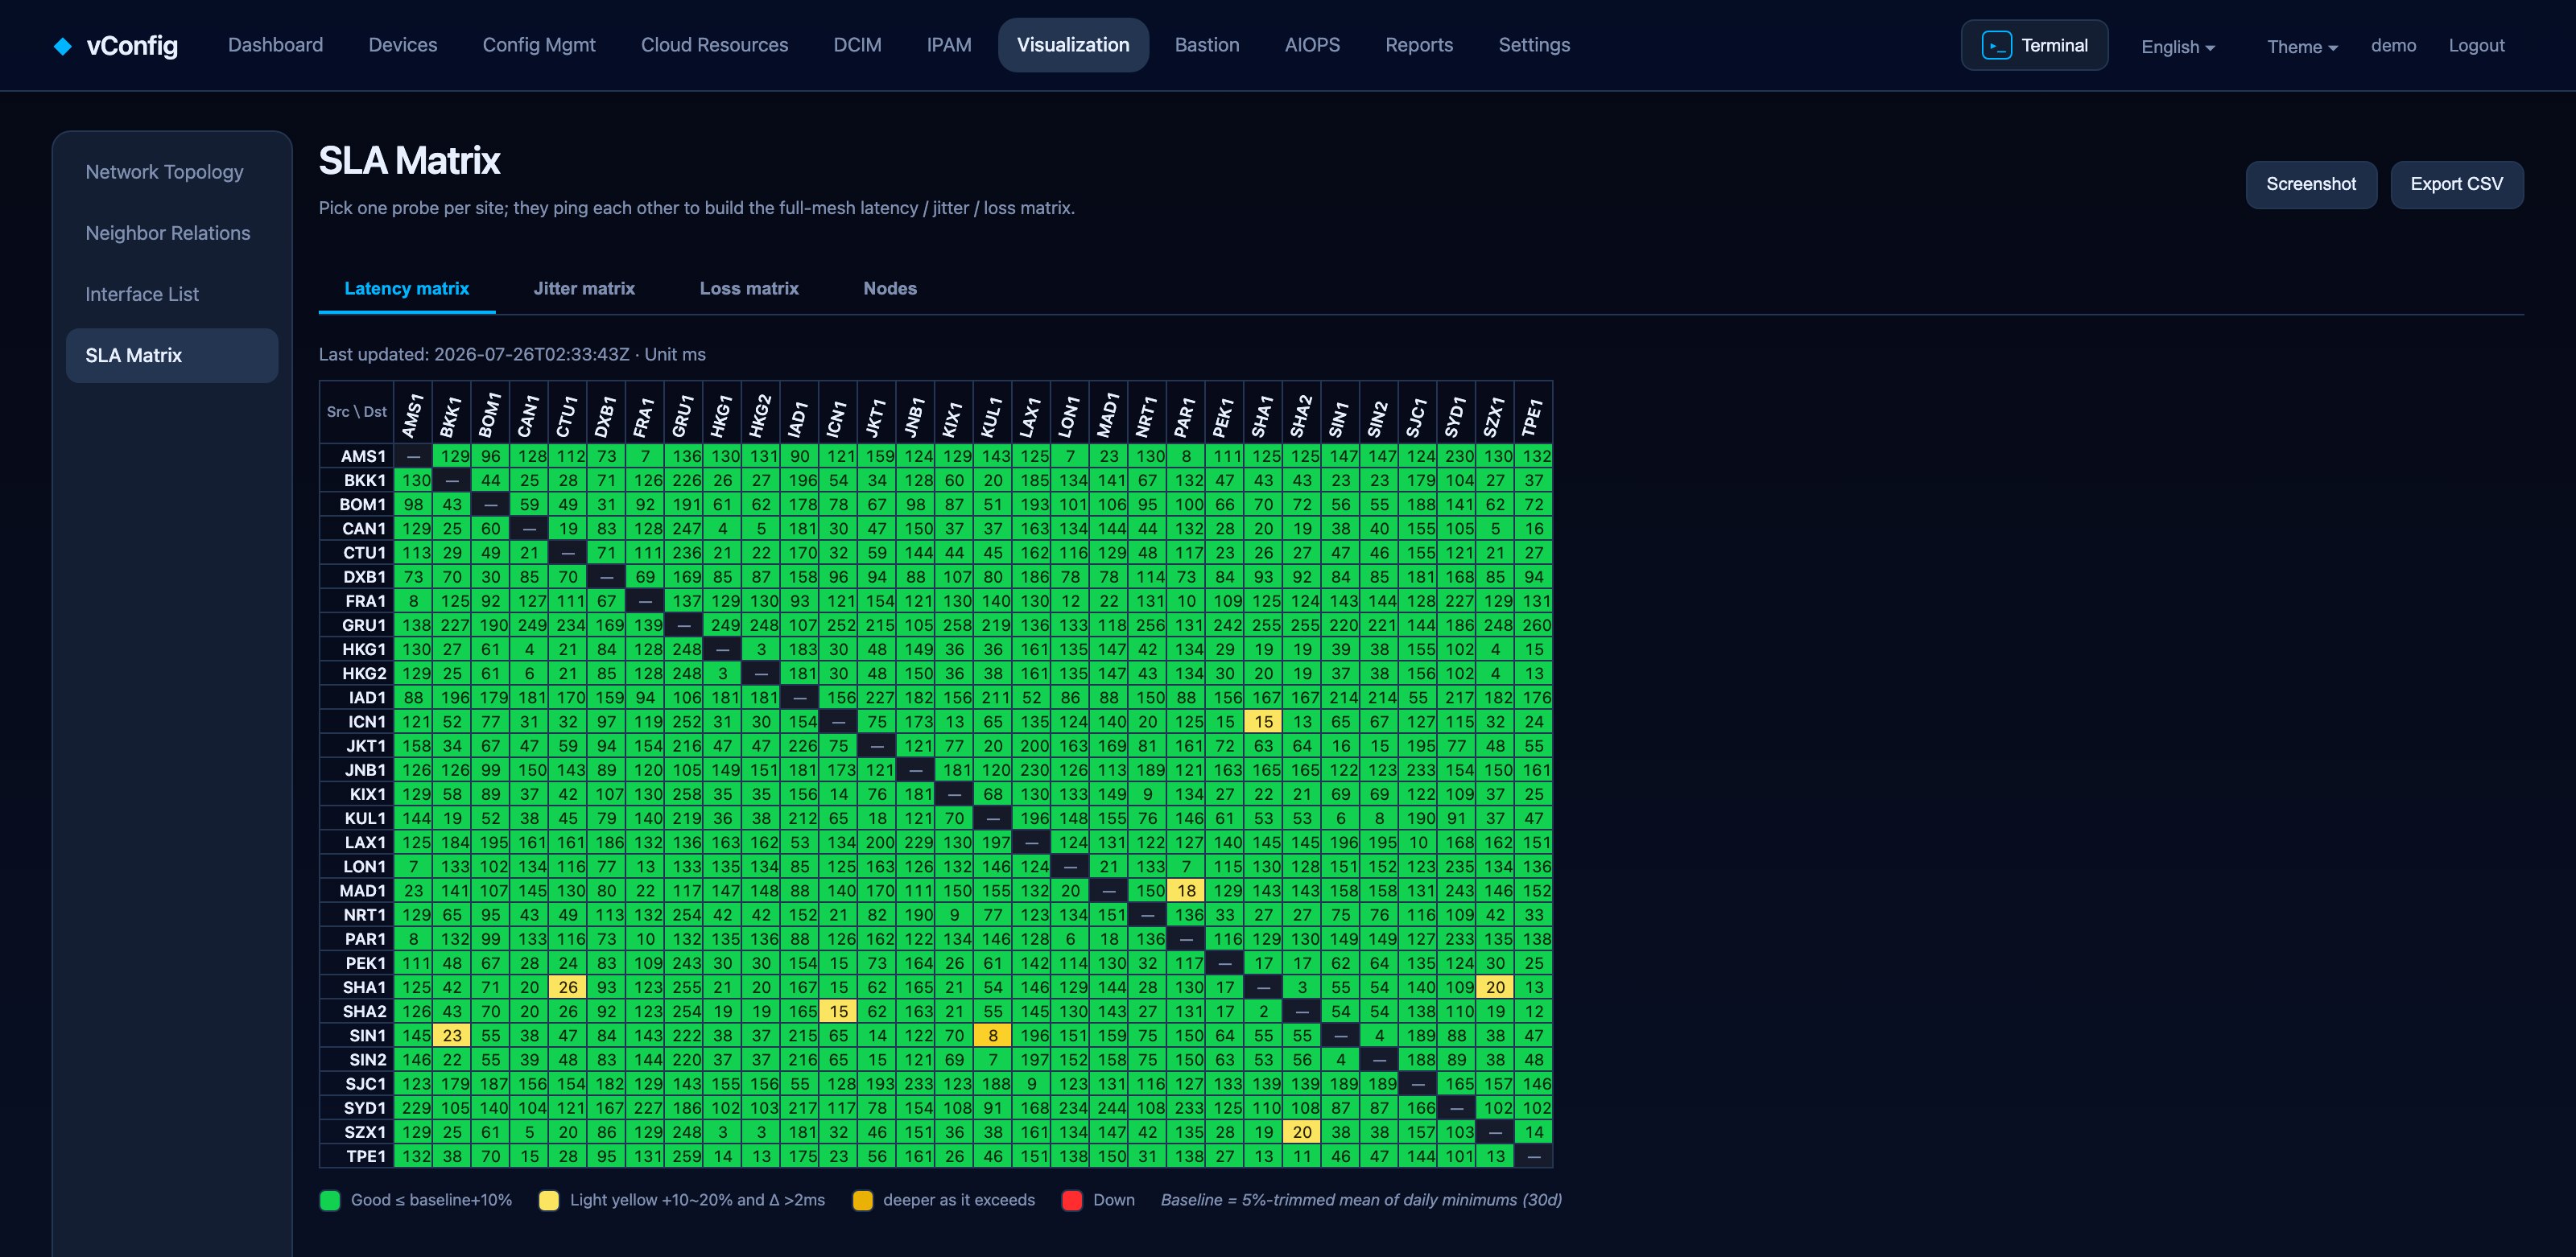Screen dimensions: 2576x1257
Task: Click yellow cell 20 in SZX1 row
Action: pyautogui.click(x=1302, y=1132)
